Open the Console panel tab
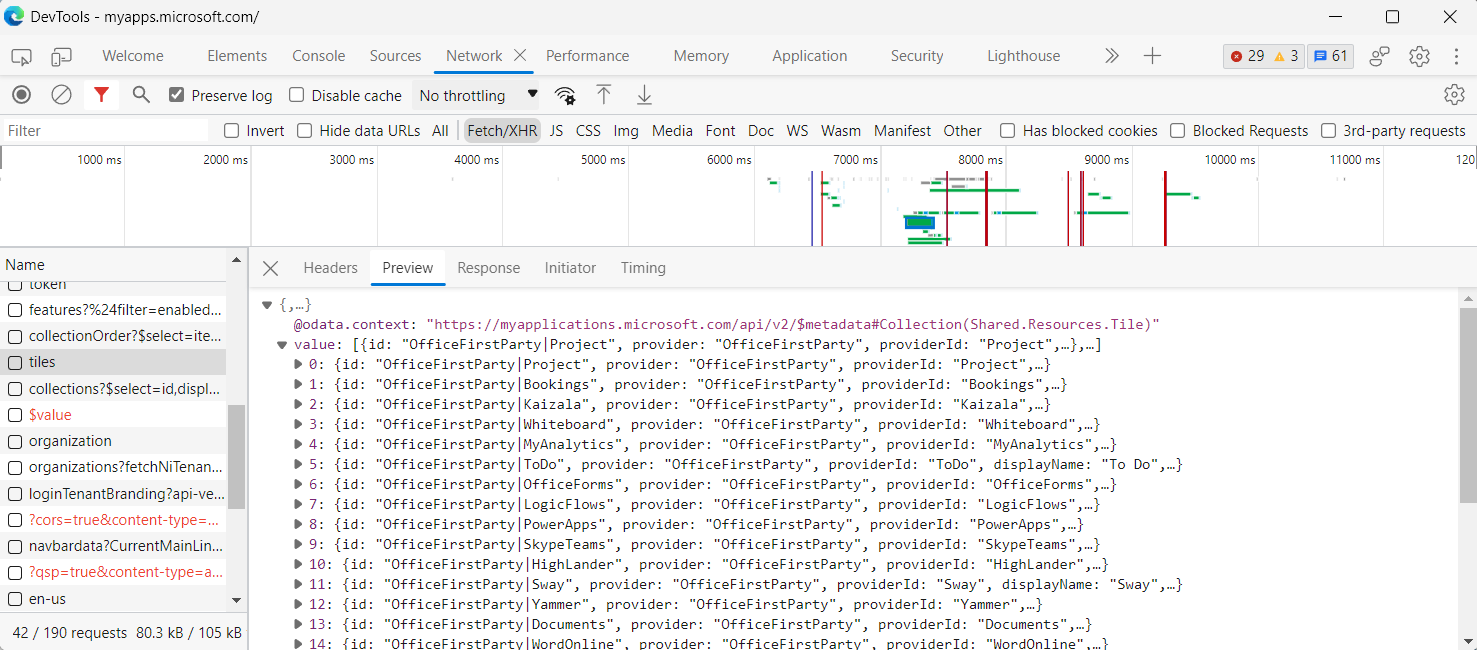 (x=318, y=56)
